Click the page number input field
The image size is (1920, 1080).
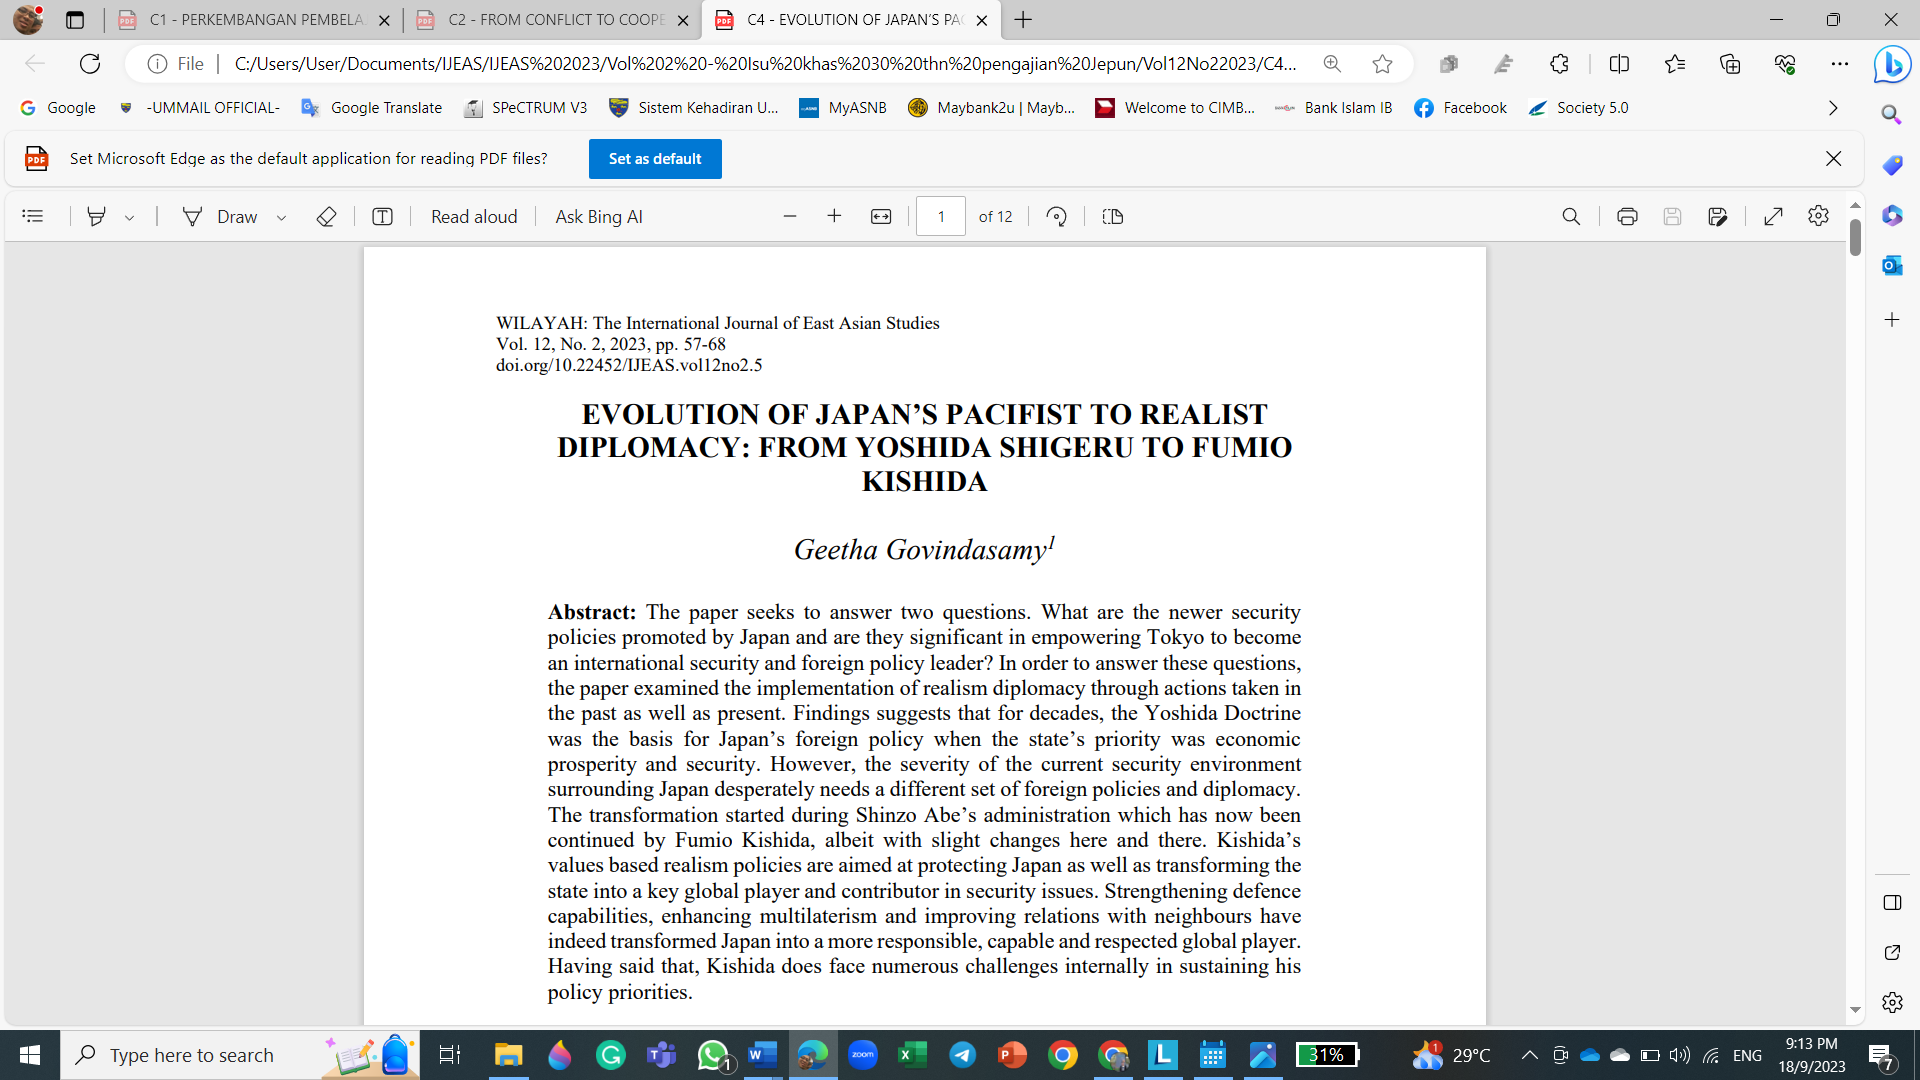pos(941,216)
